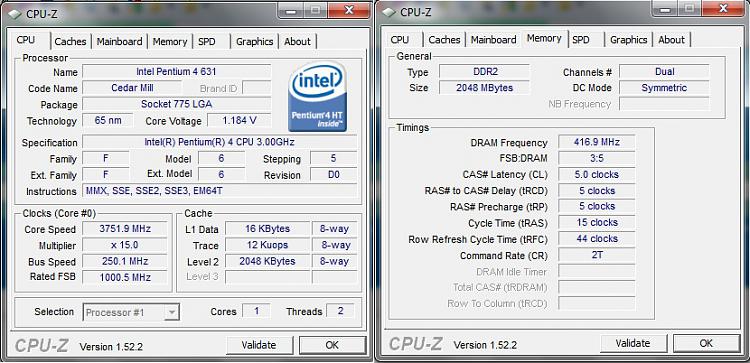
Task: Click the Row Refresh Cycle Time value 44 clocks
Action: pos(597,239)
